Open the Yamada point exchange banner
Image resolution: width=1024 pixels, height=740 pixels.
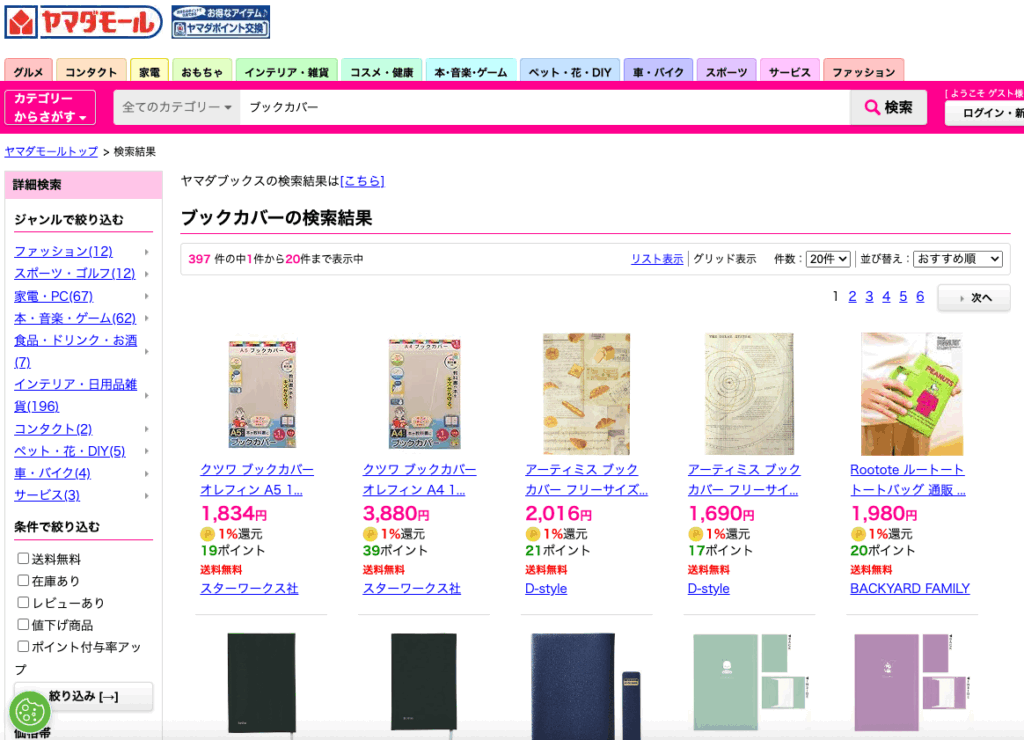221,22
